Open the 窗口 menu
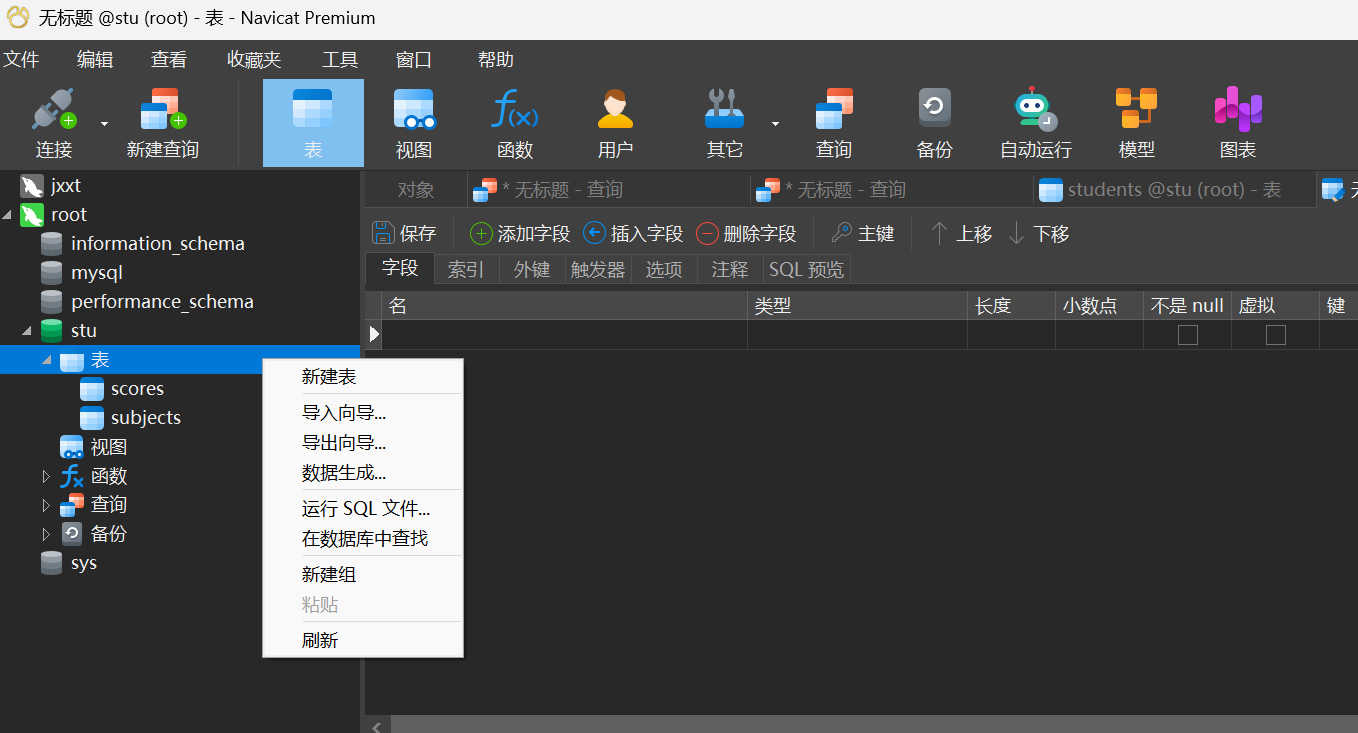The height and width of the screenshot is (733, 1358). [x=414, y=60]
